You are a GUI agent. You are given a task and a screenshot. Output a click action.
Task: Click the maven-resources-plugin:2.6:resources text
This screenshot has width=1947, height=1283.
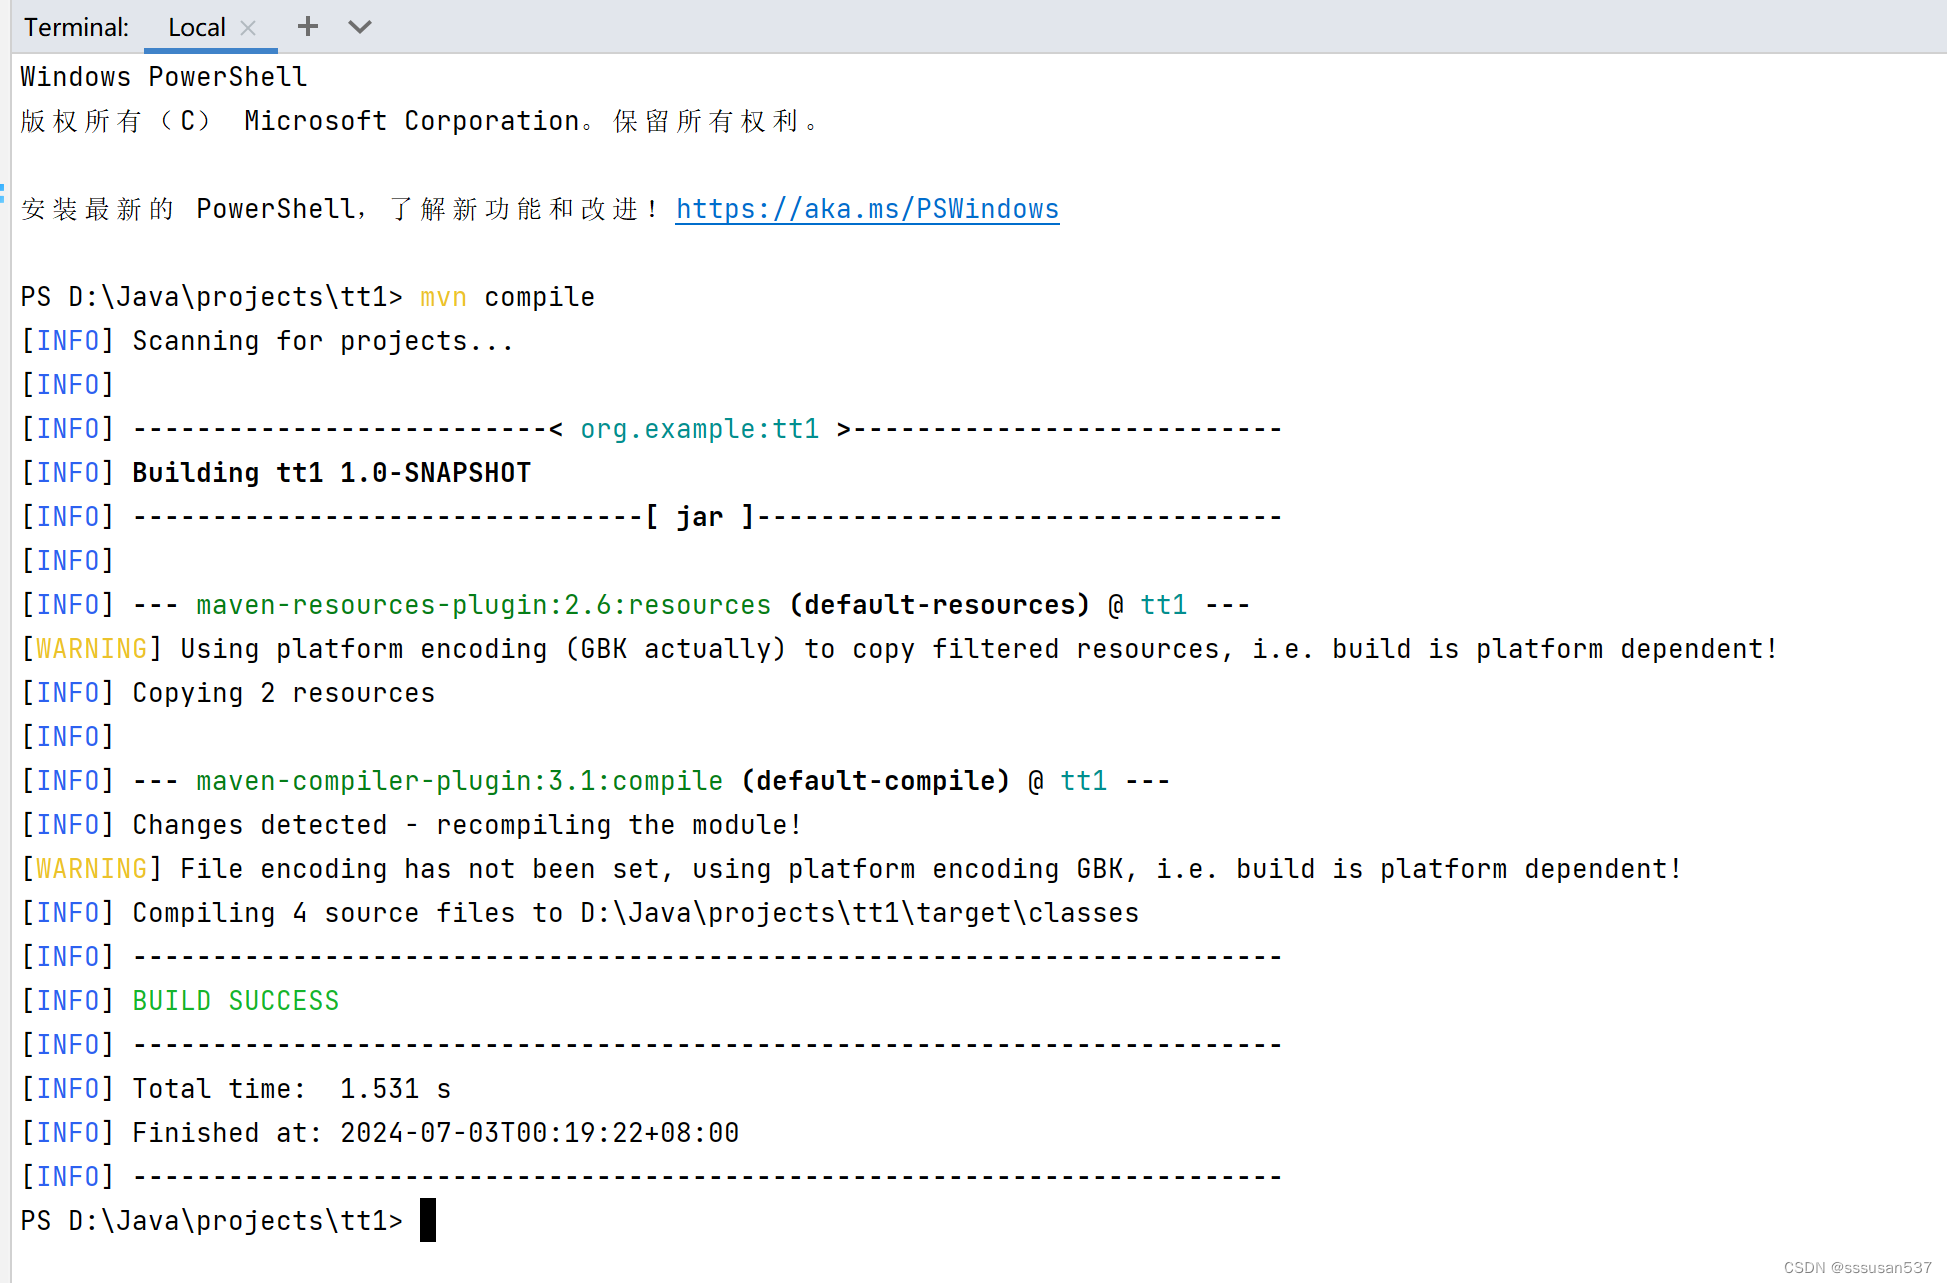click(483, 604)
